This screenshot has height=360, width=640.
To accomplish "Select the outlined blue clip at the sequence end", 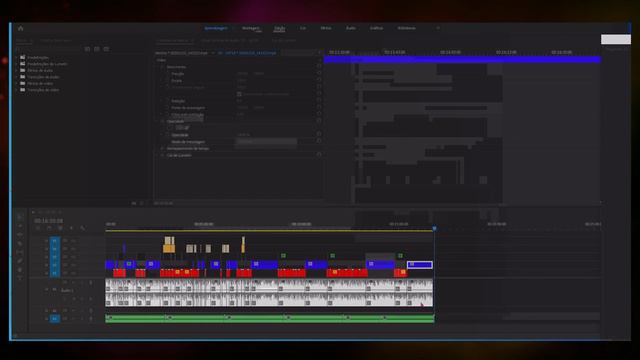I will pyautogui.click(x=420, y=264).
